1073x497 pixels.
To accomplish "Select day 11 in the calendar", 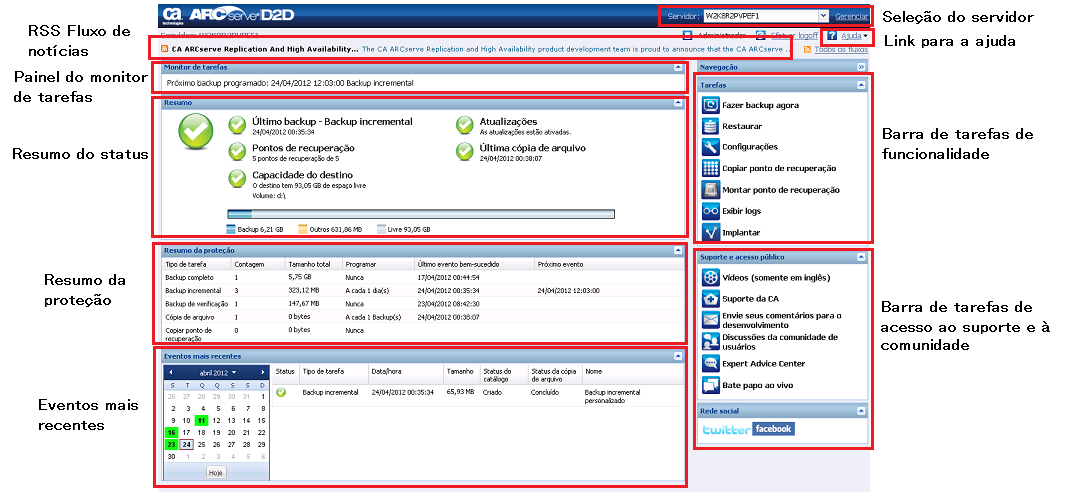I will click(201, 420).
